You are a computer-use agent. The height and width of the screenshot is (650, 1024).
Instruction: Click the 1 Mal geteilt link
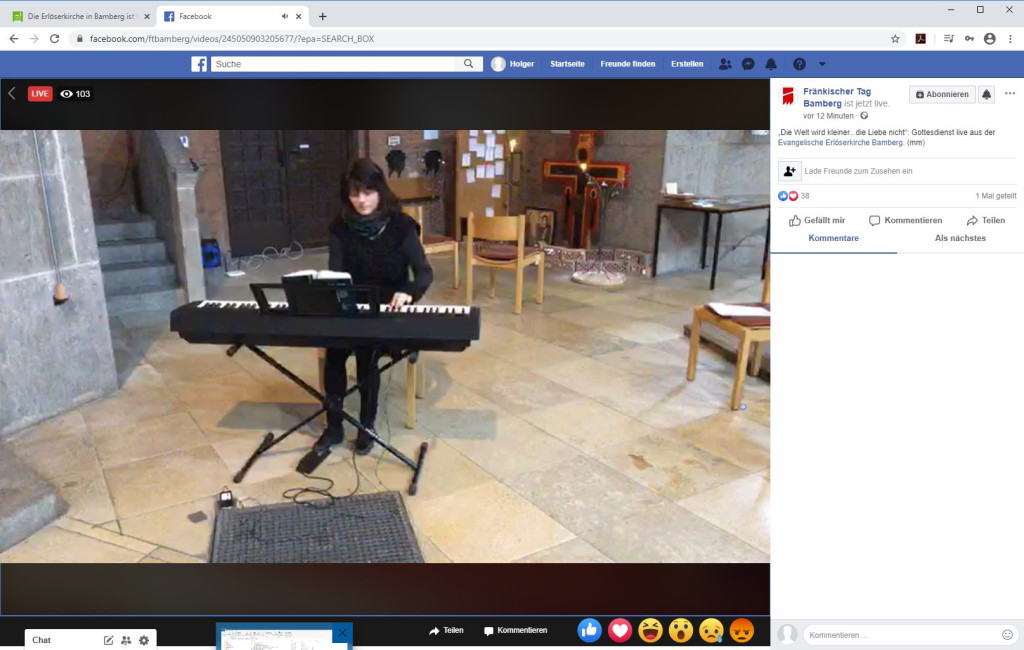pos(996,196)
